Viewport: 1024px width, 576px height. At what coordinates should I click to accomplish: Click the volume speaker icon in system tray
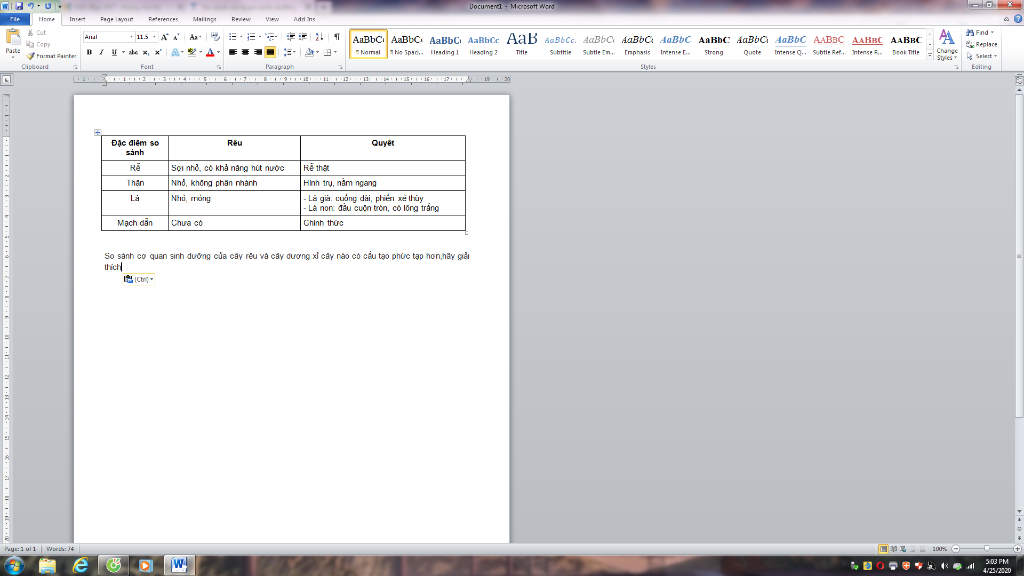(x=944, y=566)
